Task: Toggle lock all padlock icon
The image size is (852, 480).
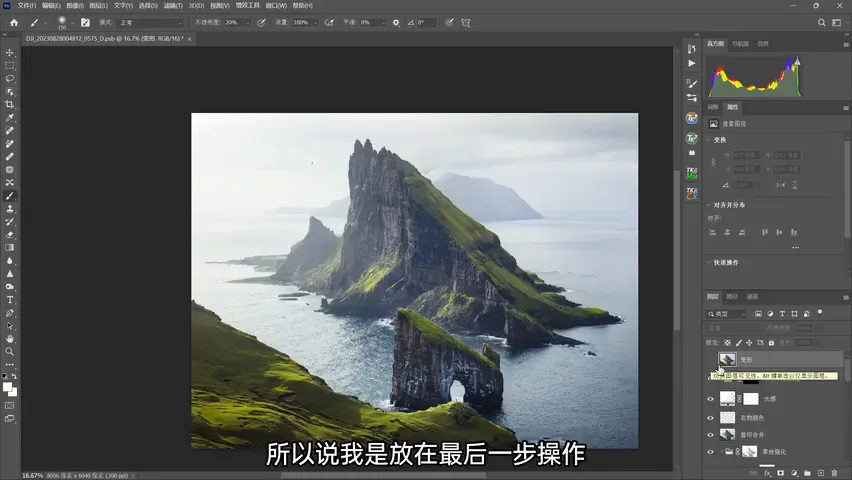Action: point(771,343)
